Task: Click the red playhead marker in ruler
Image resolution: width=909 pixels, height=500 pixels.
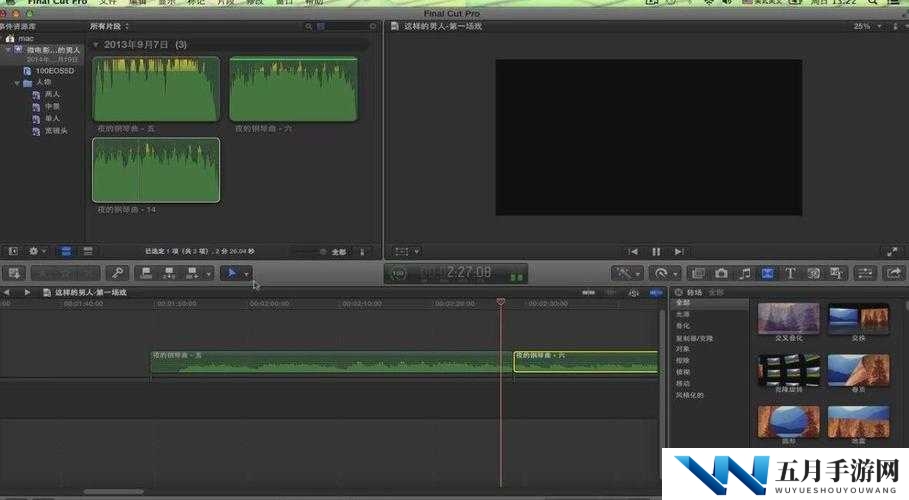Action: tap(501, 302)
